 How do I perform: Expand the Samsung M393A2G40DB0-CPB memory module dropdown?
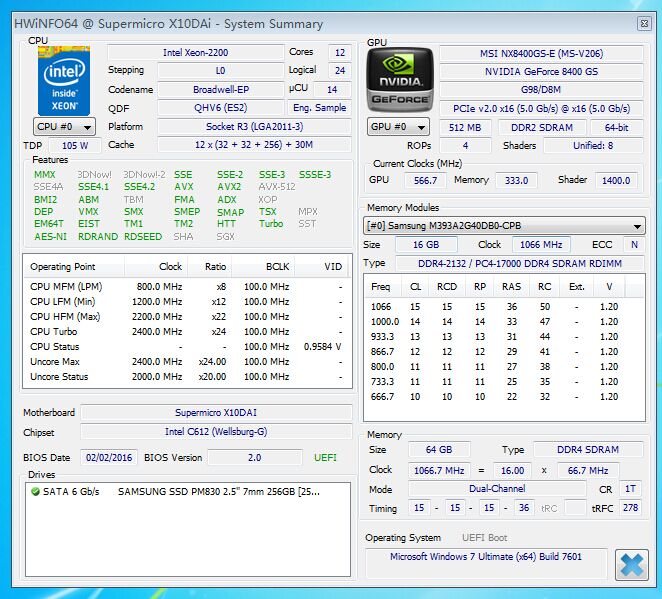pyautogui.click(x=504, y=226)
